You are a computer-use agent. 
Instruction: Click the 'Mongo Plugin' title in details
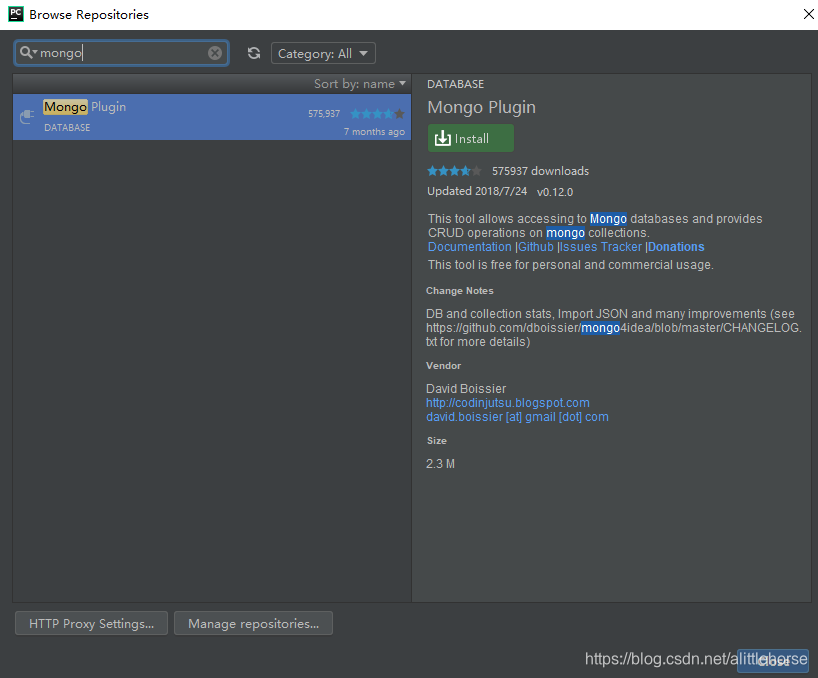482,107
